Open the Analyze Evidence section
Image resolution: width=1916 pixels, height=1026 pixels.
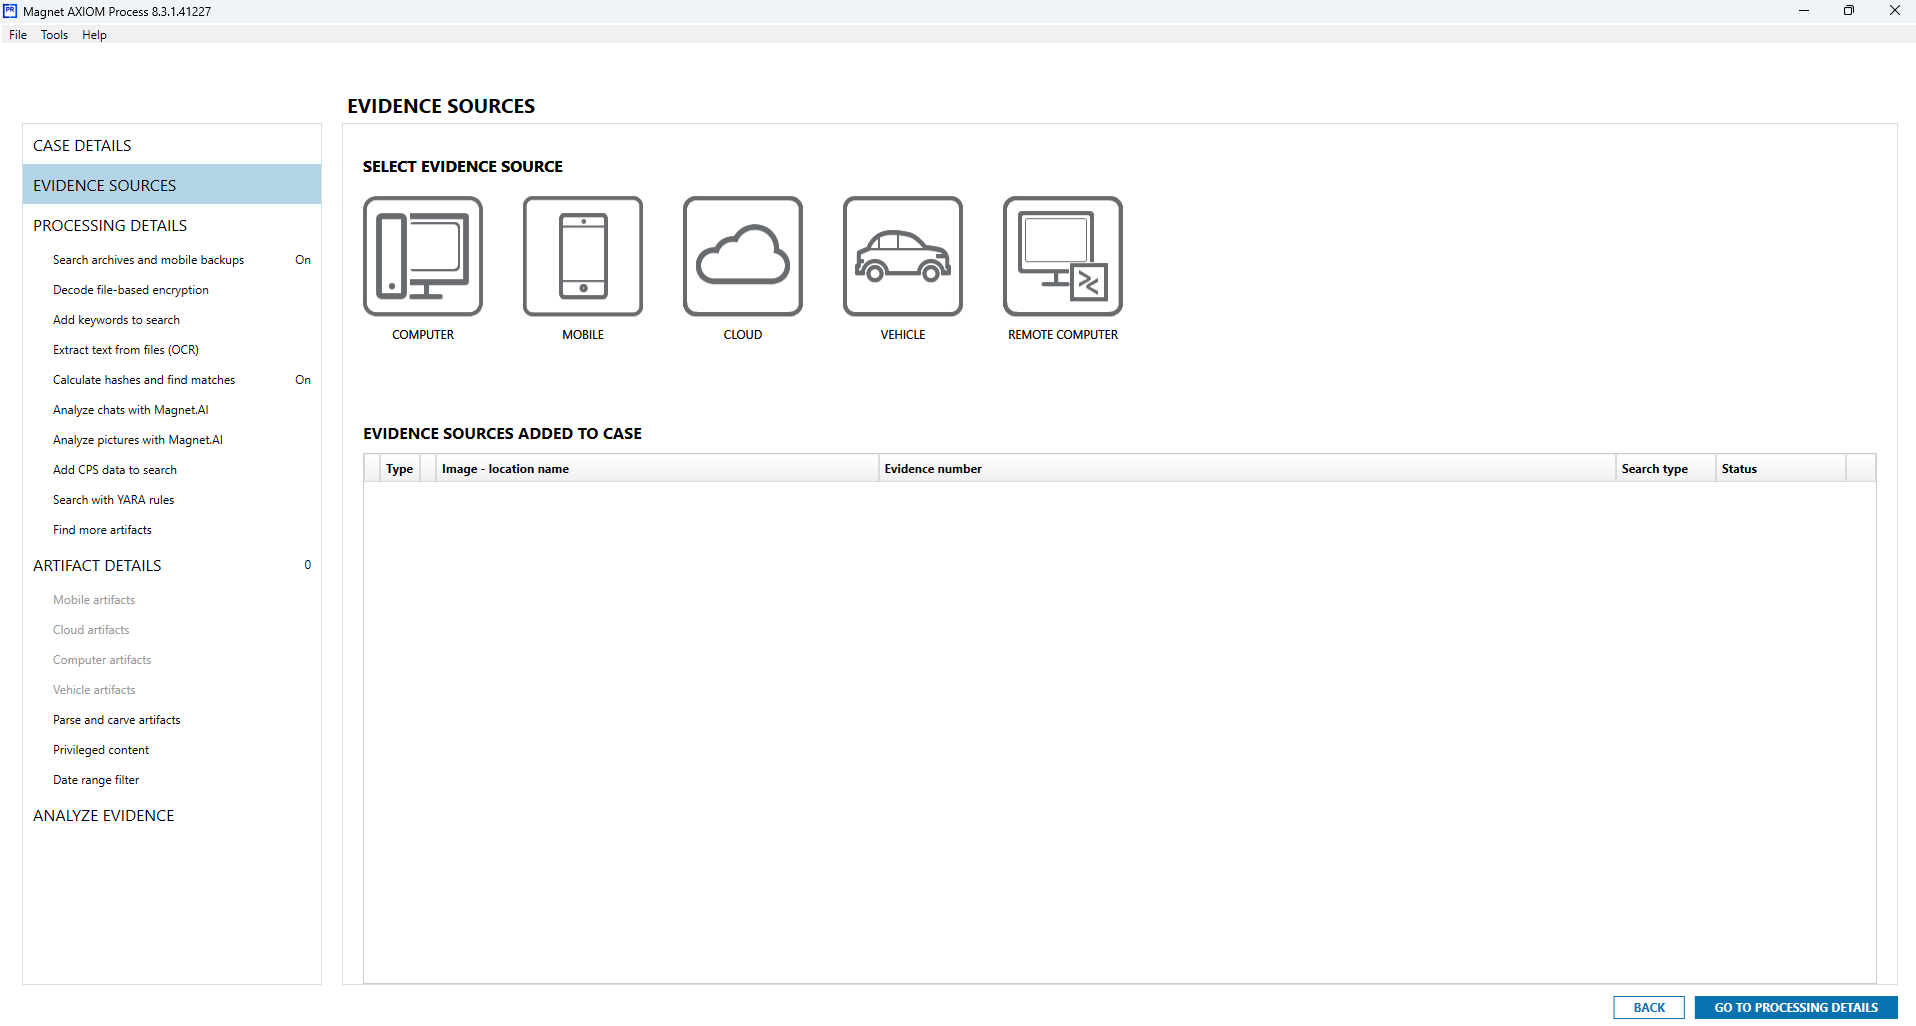pos(172,815)
